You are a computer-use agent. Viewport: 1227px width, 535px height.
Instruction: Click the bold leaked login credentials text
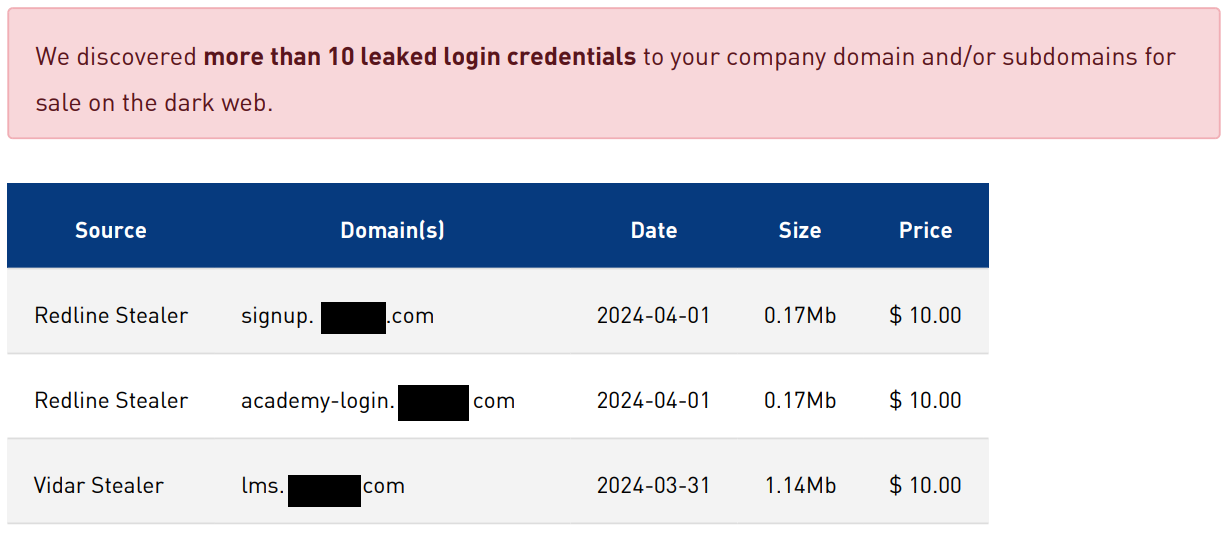(x=419, y=57)
